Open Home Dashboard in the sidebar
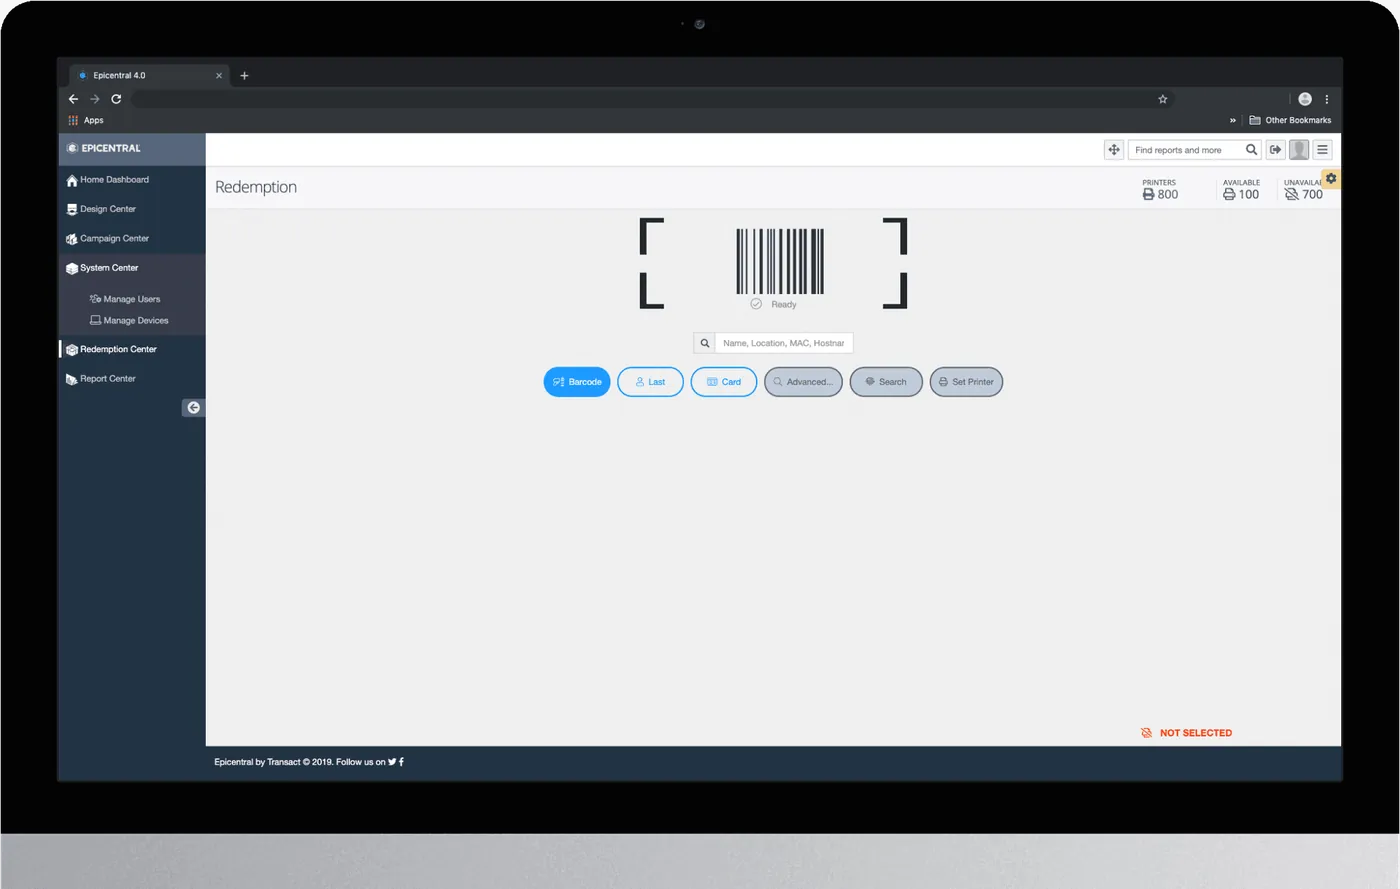1400x889 pixels. (x=107, y=180)
